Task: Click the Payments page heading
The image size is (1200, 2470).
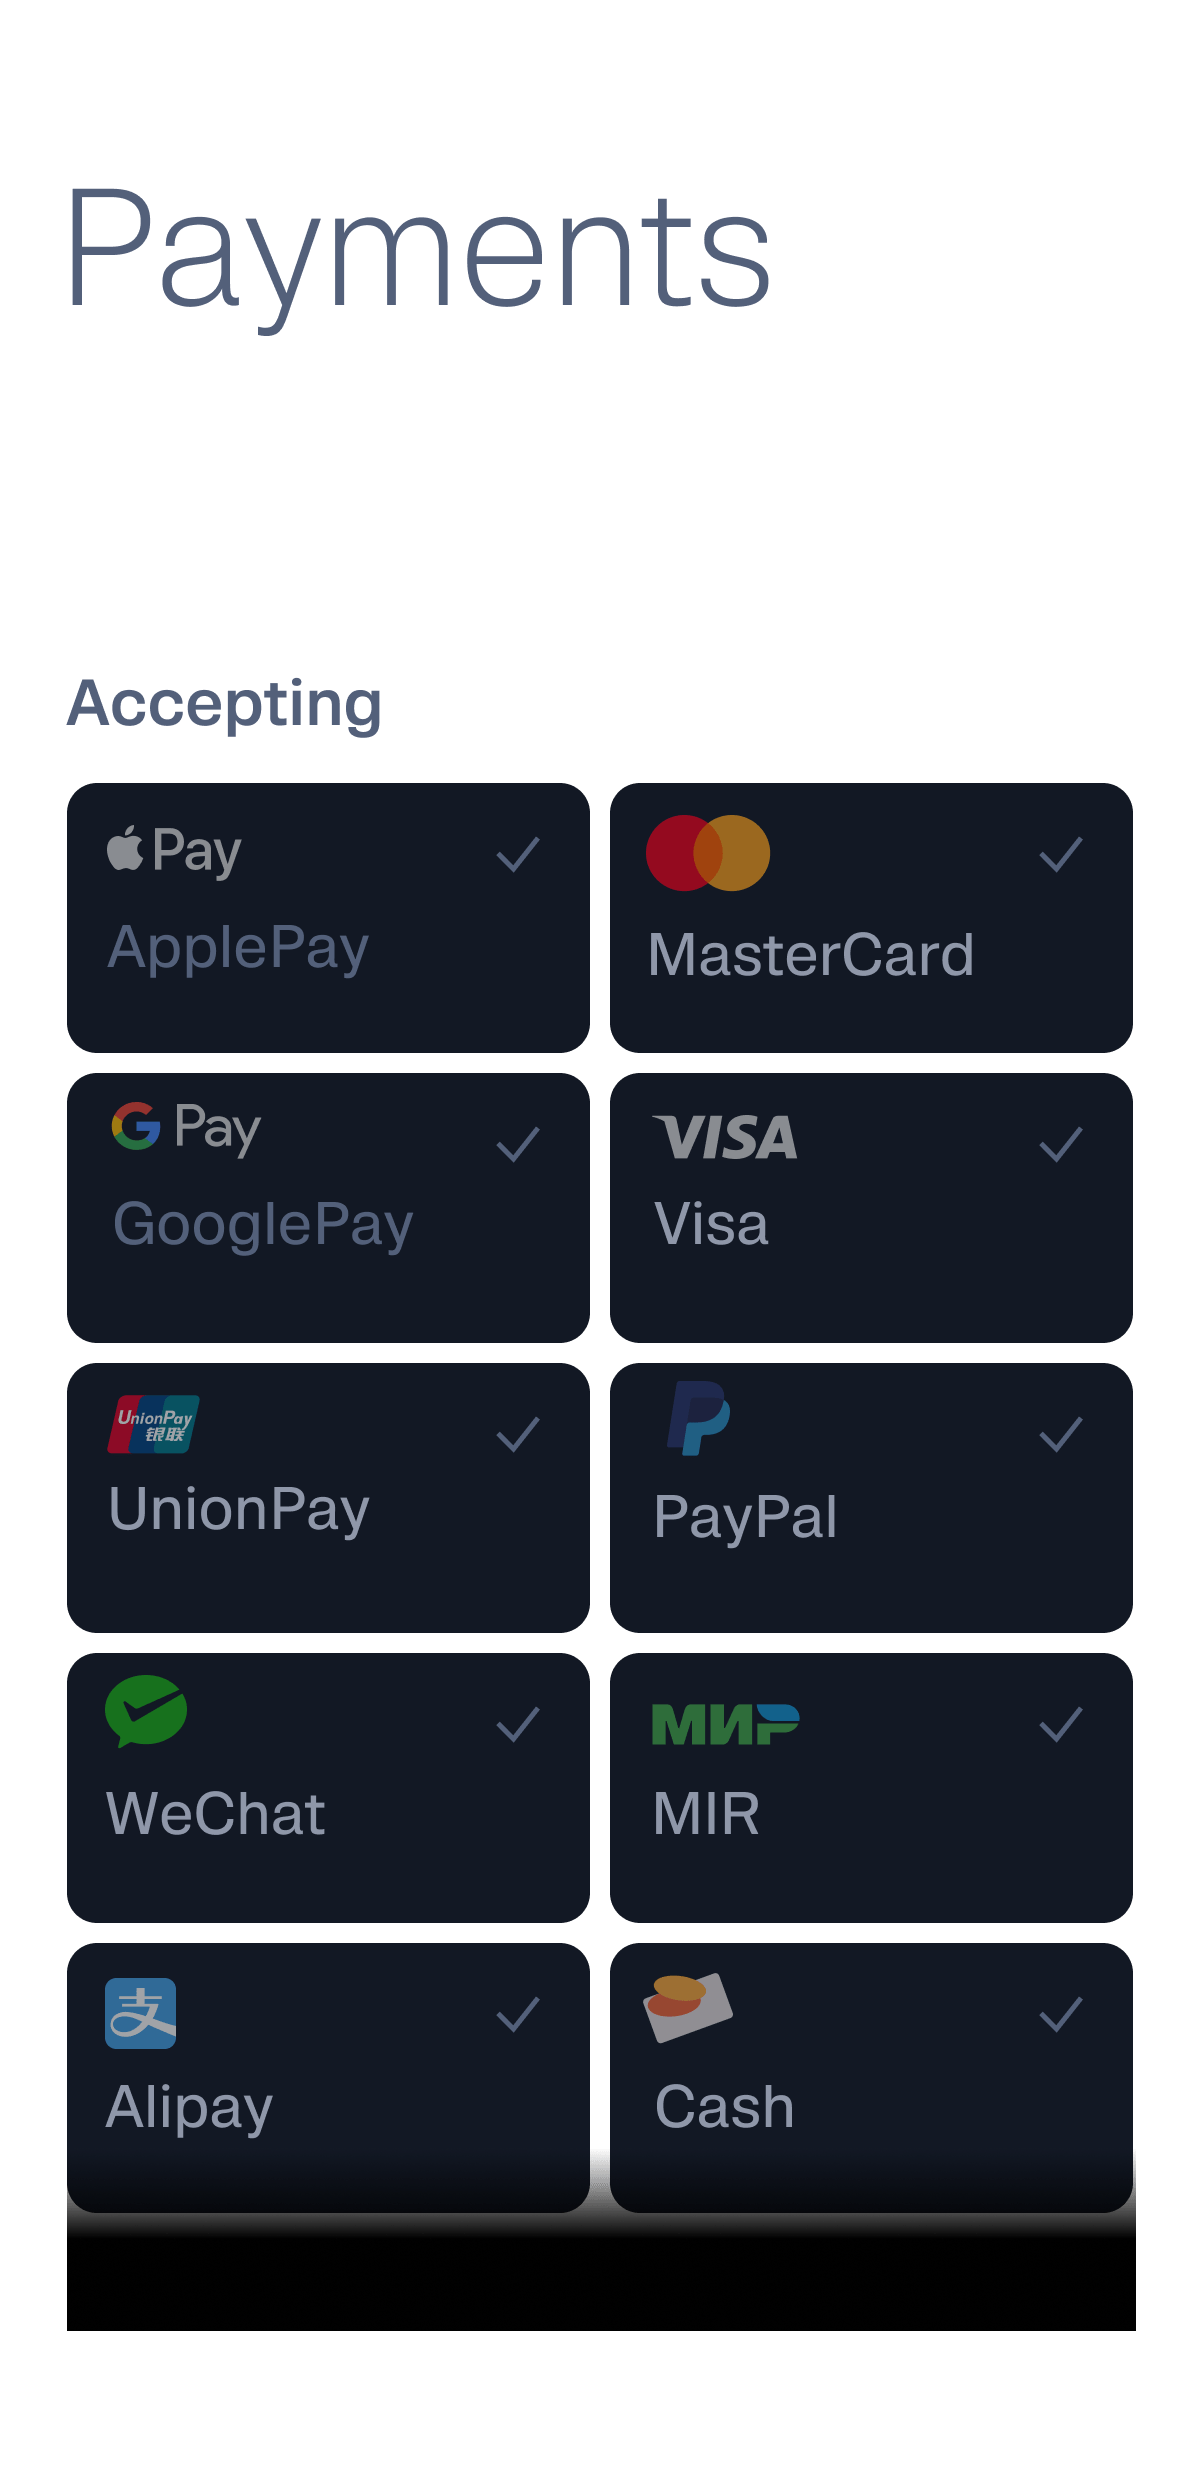Action: [418, 250]
